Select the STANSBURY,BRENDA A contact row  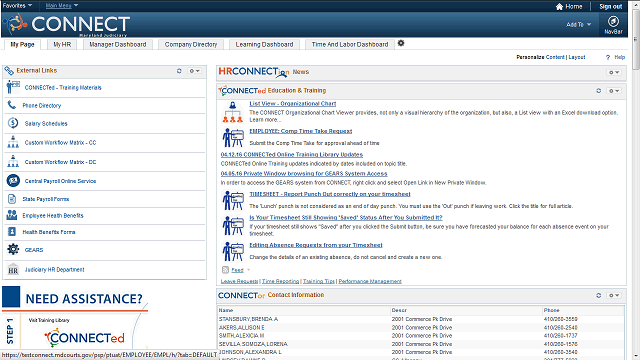pos(421,319)
